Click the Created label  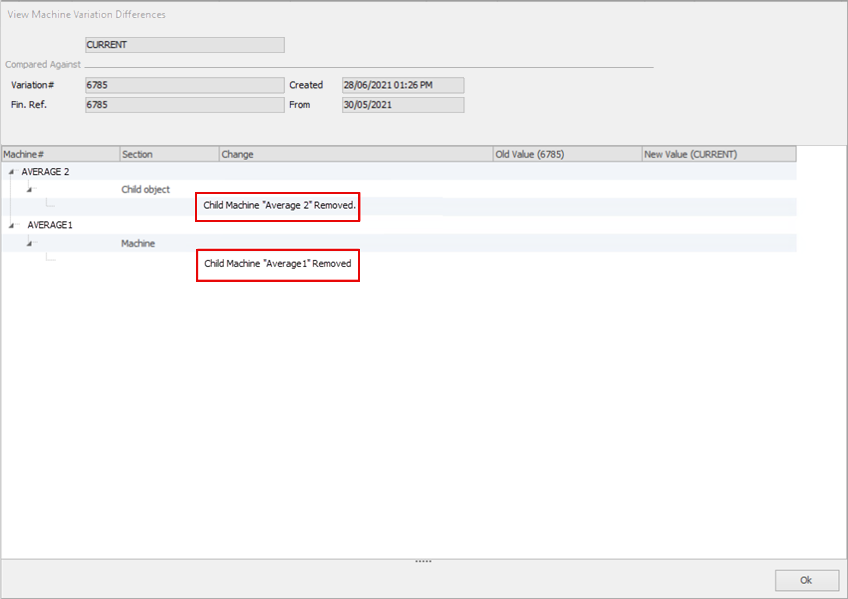pyautogui.click(x=306, y=85)
